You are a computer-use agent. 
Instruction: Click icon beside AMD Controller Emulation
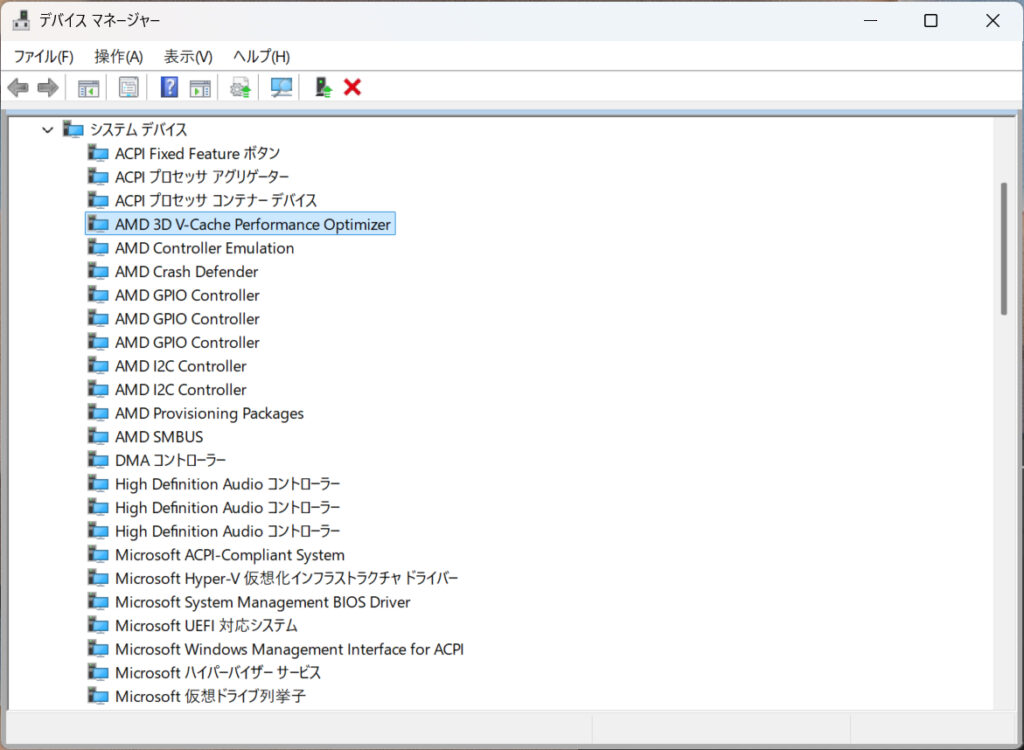click(98, 248)
